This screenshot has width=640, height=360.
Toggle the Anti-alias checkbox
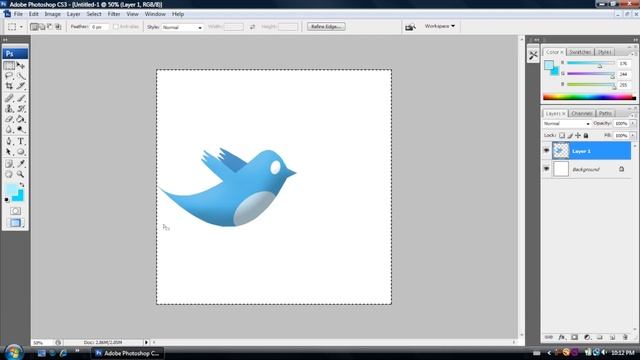(x=116, y=27)
